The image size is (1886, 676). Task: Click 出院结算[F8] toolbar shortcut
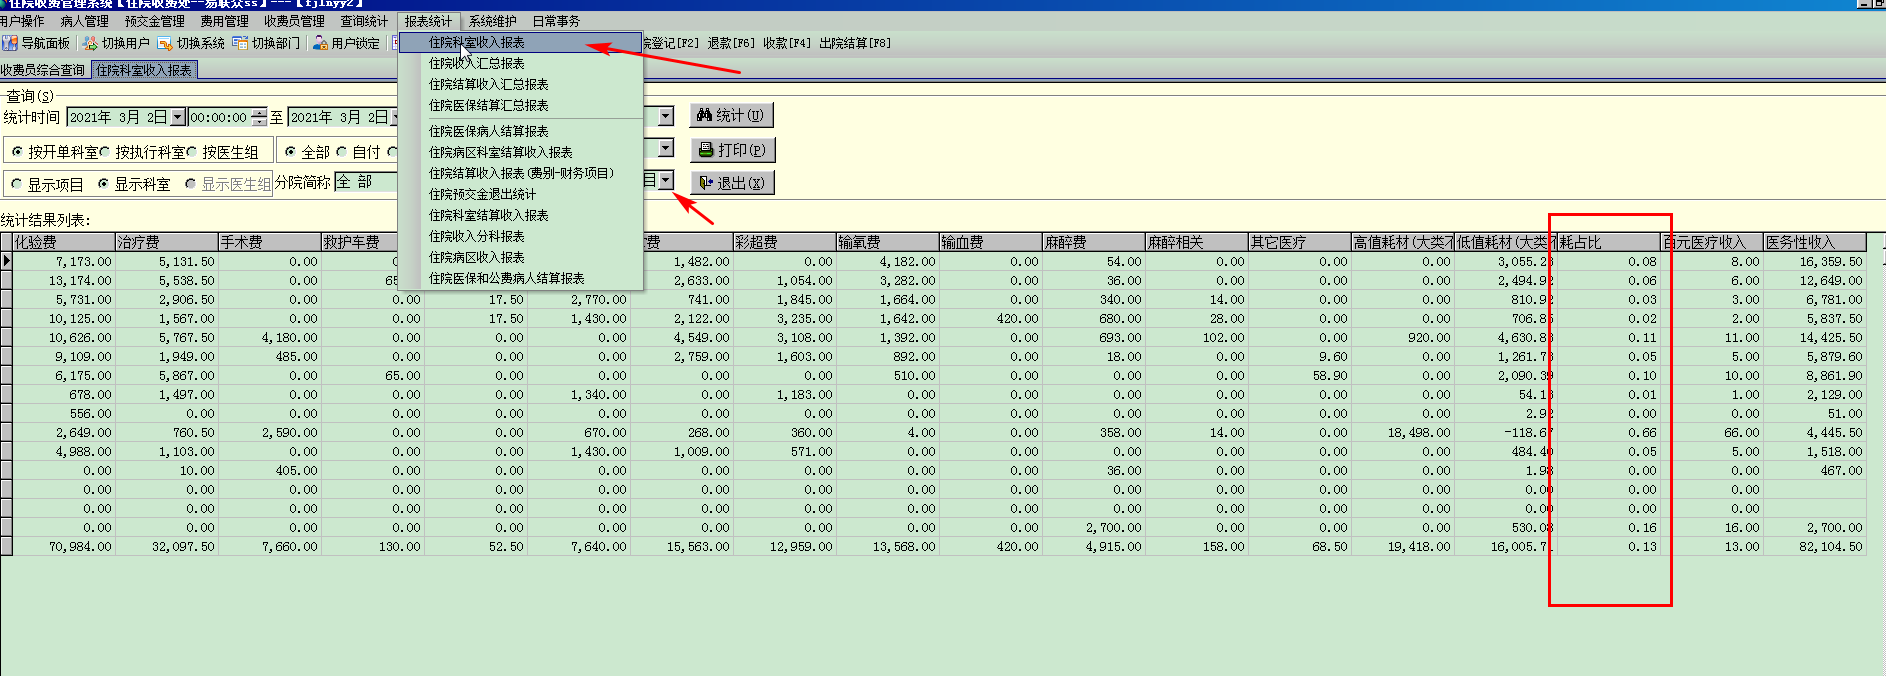coord(855,43)
